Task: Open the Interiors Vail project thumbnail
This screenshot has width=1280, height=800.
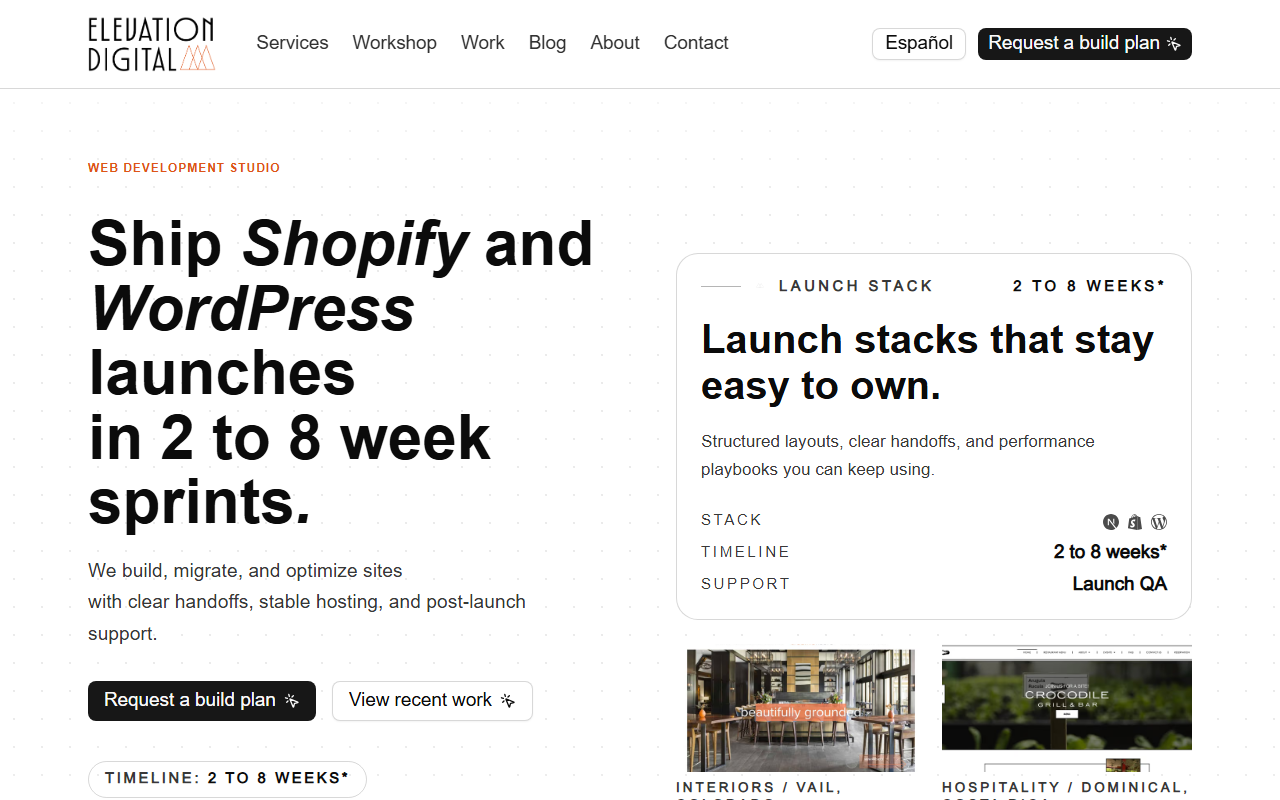Action: tap(801, 710)
